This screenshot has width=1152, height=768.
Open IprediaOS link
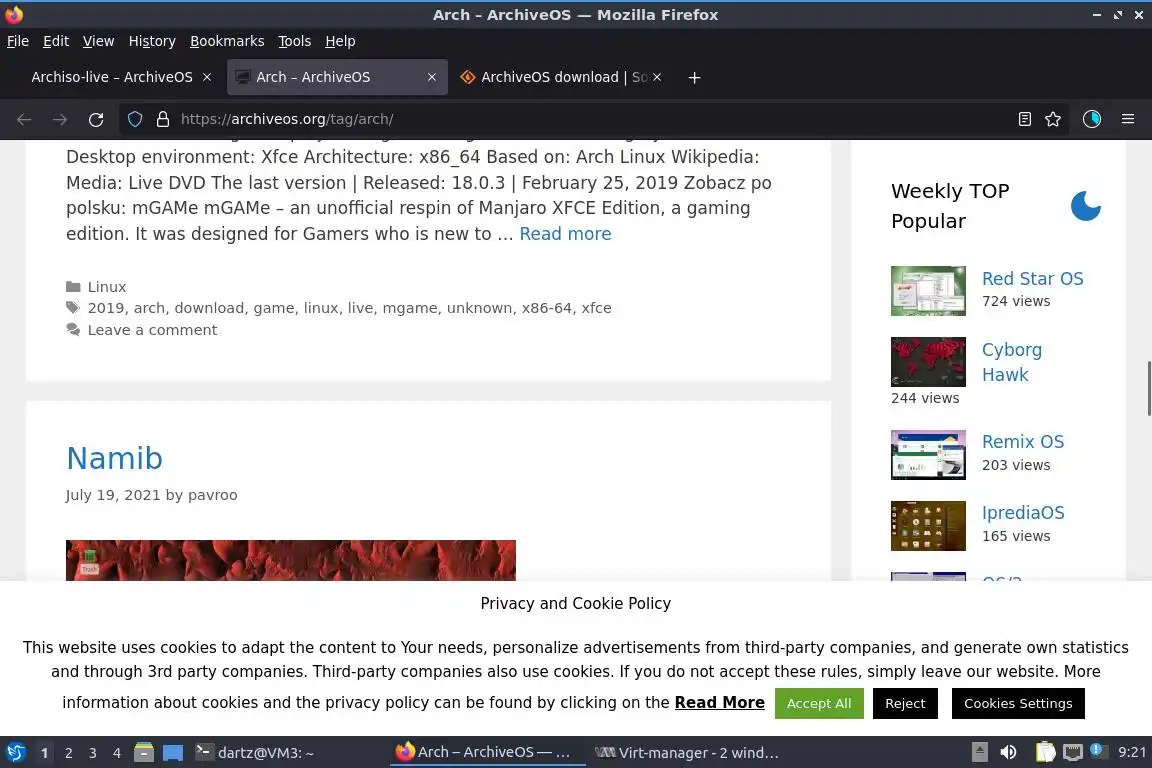coord(1023,513)
